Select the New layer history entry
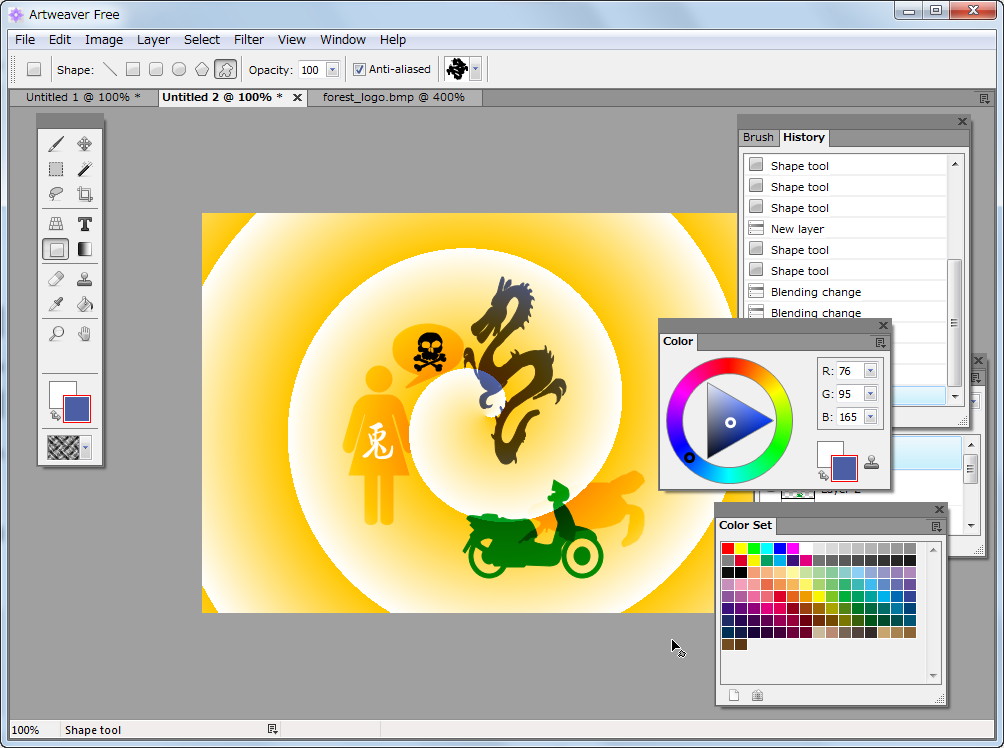 tap(846, 229)
